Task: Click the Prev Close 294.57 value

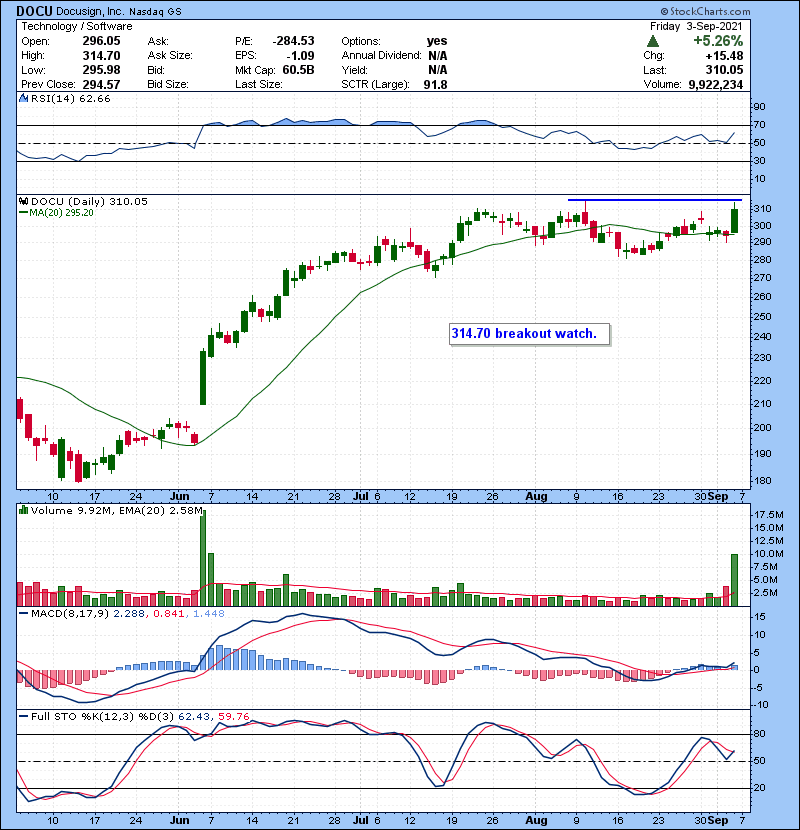Action: click(101, 85)
